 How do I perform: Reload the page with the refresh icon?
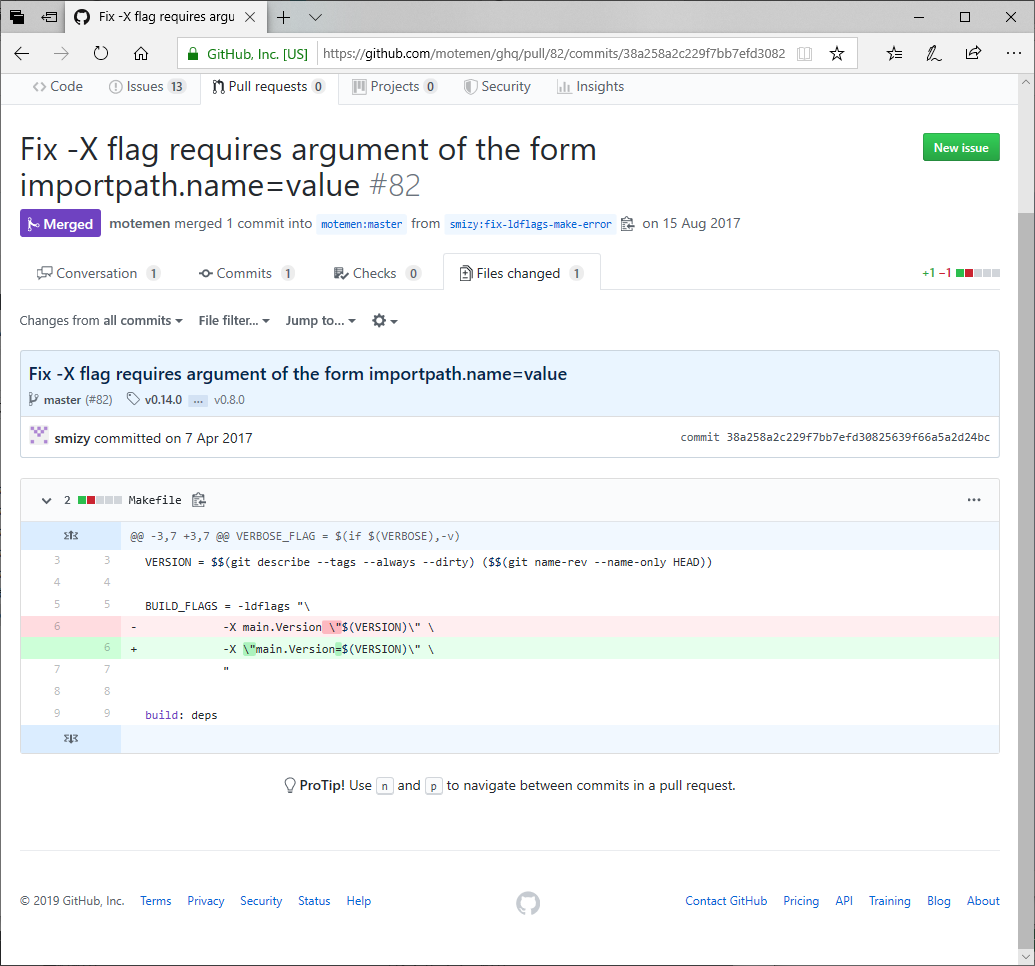(101, 53)
